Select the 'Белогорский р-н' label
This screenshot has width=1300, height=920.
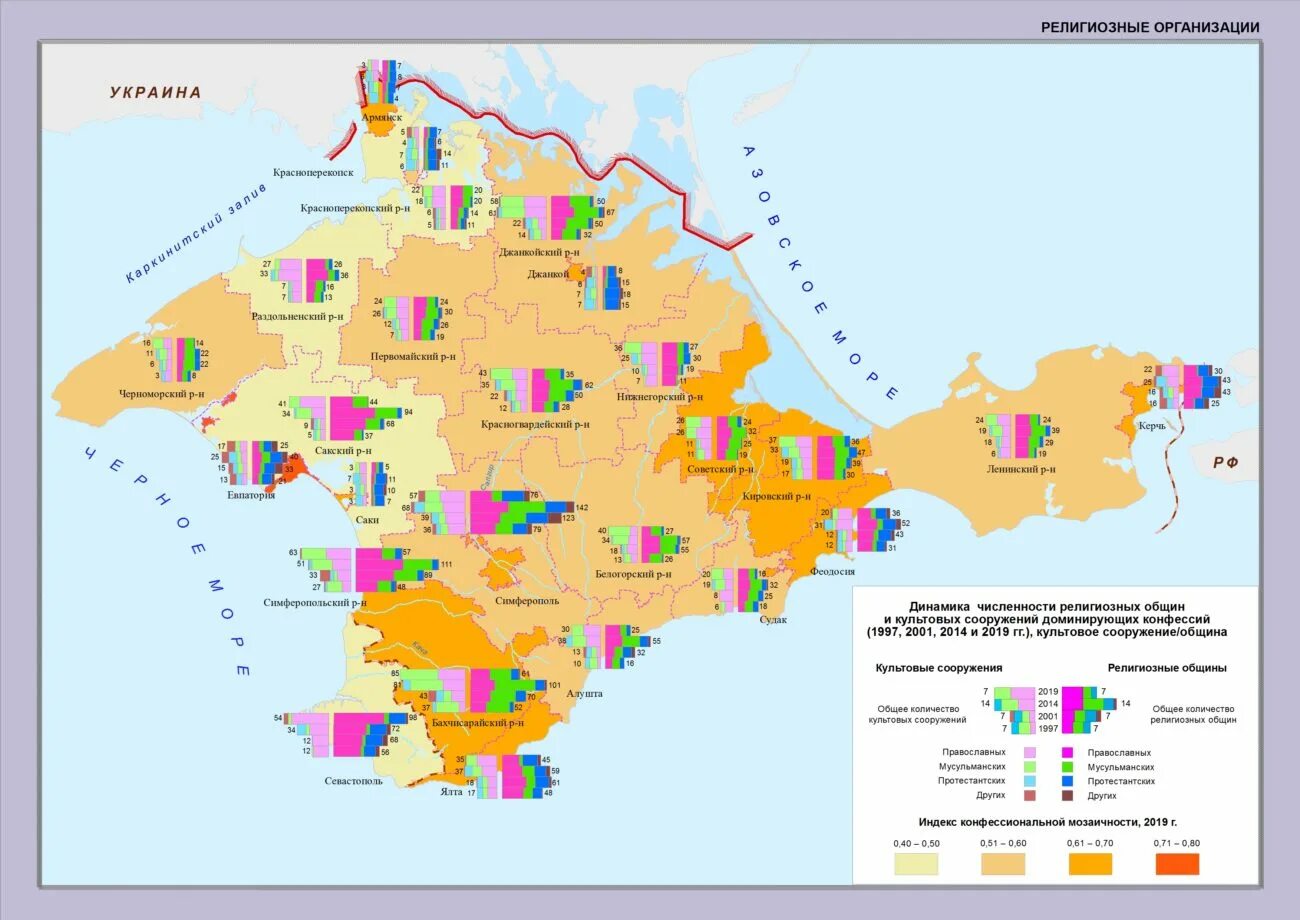tap(633, 574)
